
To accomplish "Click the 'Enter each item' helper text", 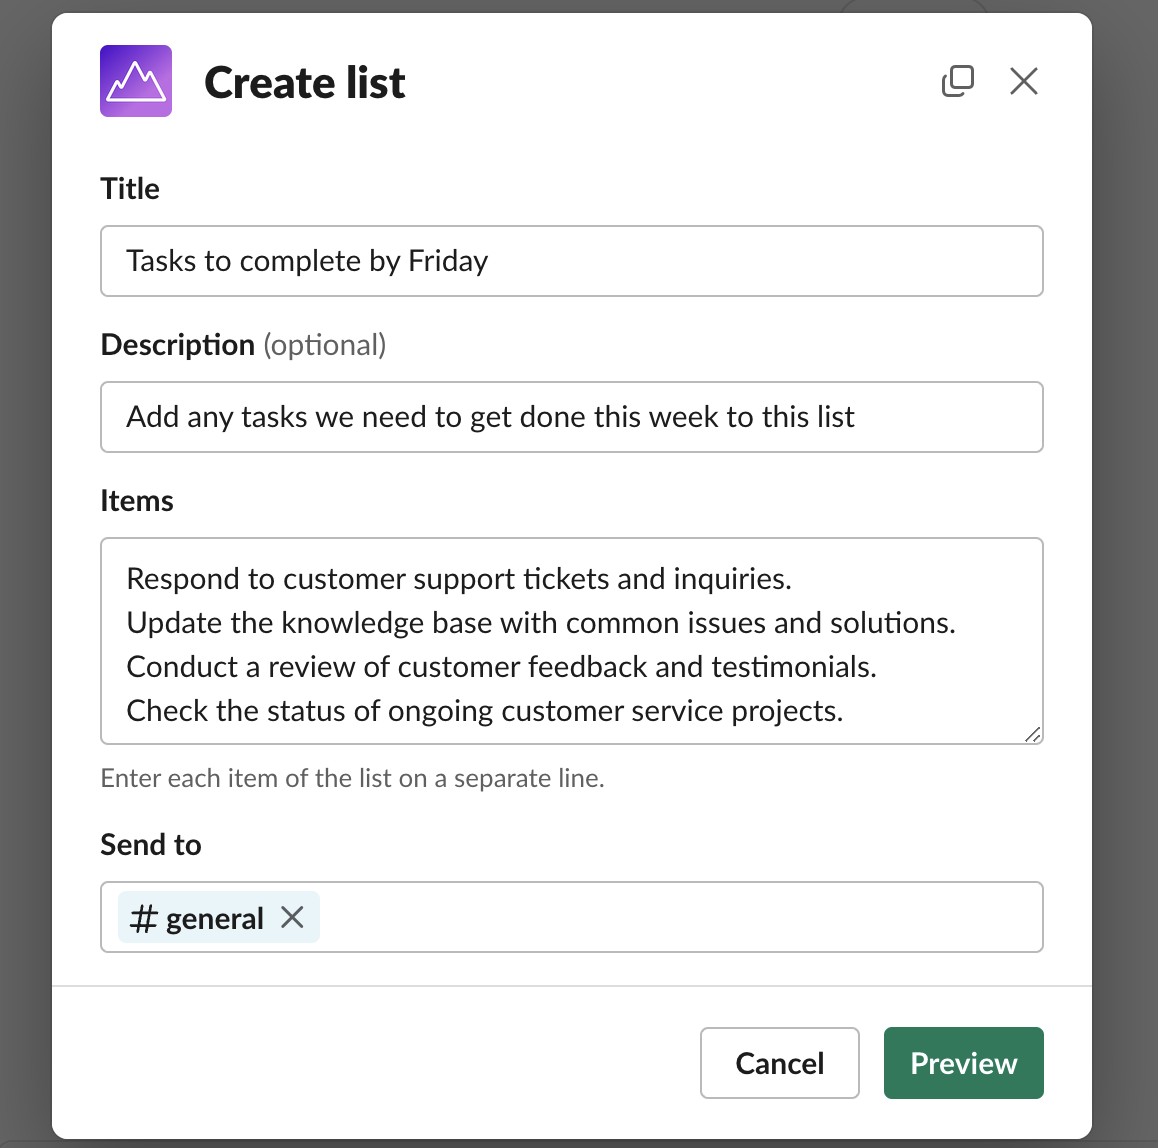I will pos(352,778).
